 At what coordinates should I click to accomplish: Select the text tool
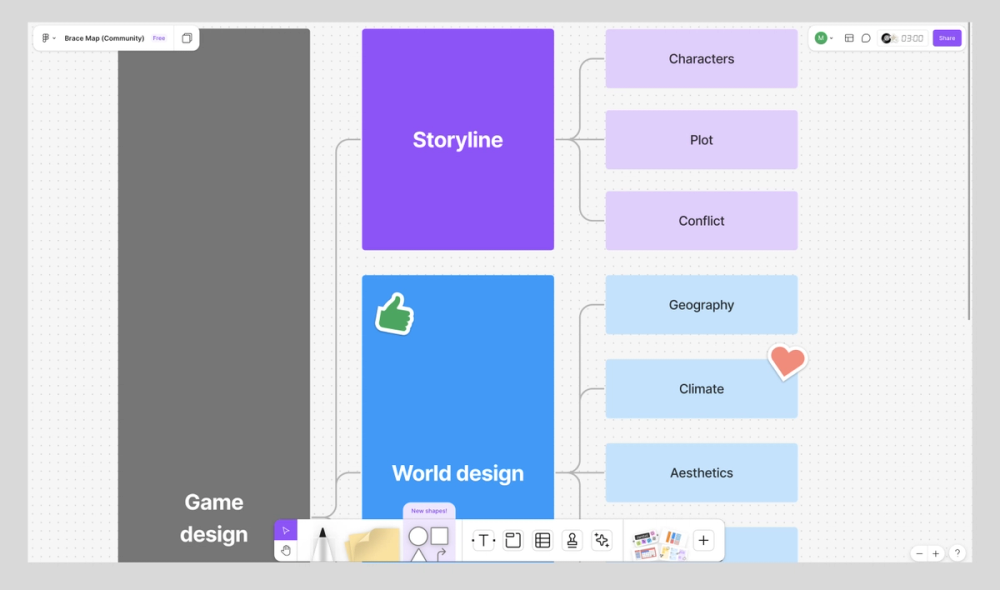483,540
